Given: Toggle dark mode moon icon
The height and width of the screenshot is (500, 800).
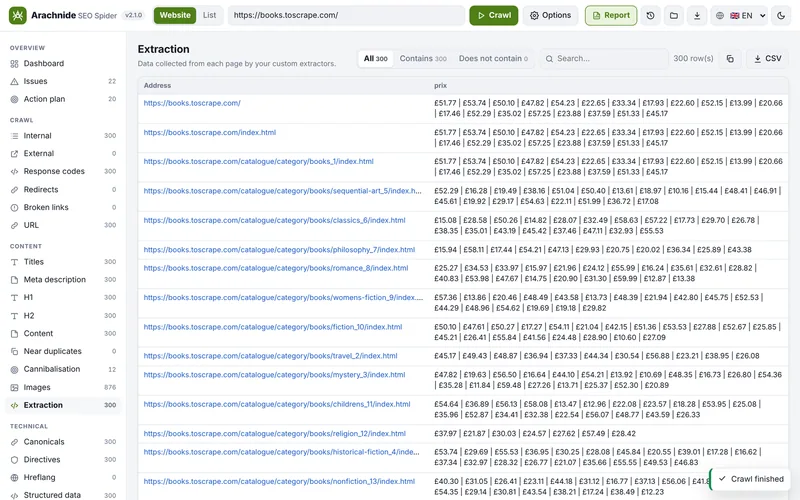Looking at the screenshot, I should pyautogui.click(x=781, y=15).
